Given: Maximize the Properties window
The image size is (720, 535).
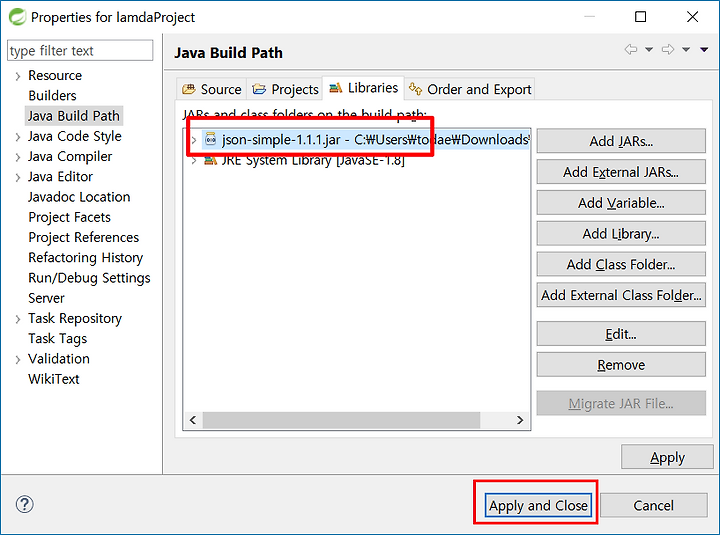Looking at the screenshot, I should [x=641, y=17].
